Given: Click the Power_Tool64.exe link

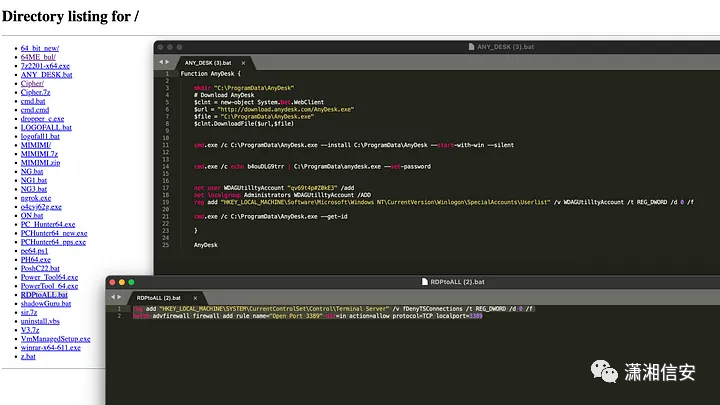Looking at the screenshot, I should click(x=49, y=277).
